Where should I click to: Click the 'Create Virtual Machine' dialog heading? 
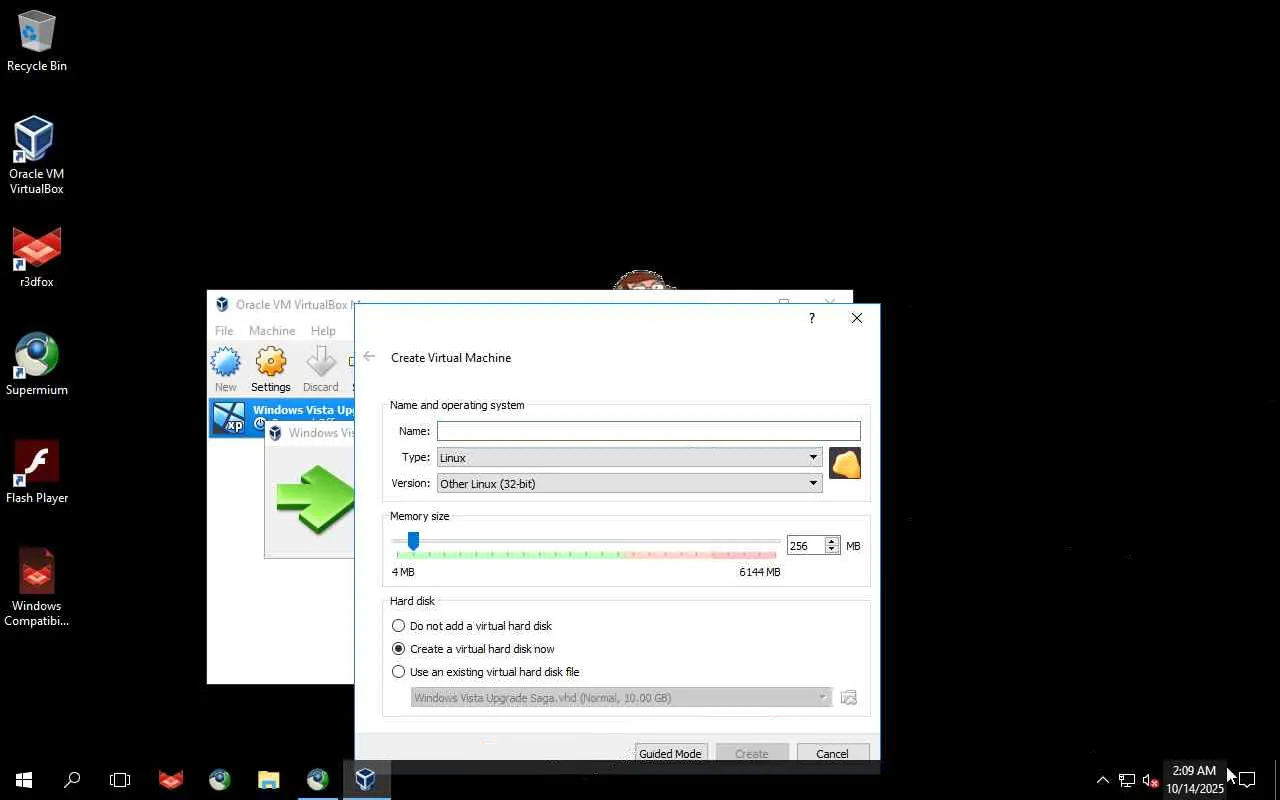coord(451,358)
